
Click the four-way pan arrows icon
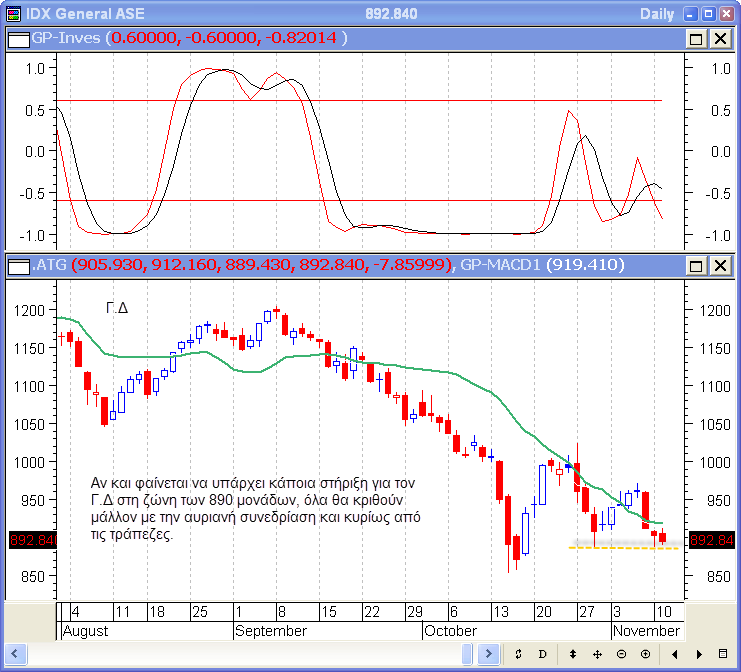tap(597, 654)
